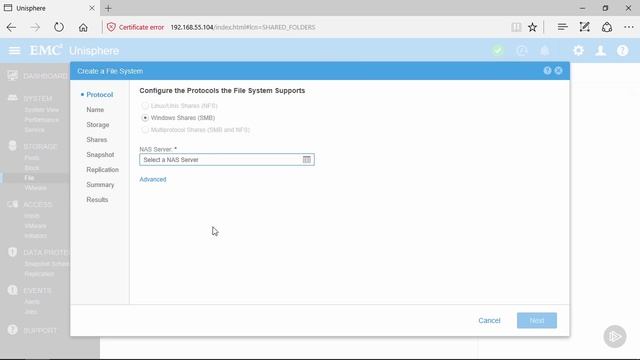Viewport: 640px width, 360px height.
Task: Go to the browser home page
Action: click(x=83, y=27)
